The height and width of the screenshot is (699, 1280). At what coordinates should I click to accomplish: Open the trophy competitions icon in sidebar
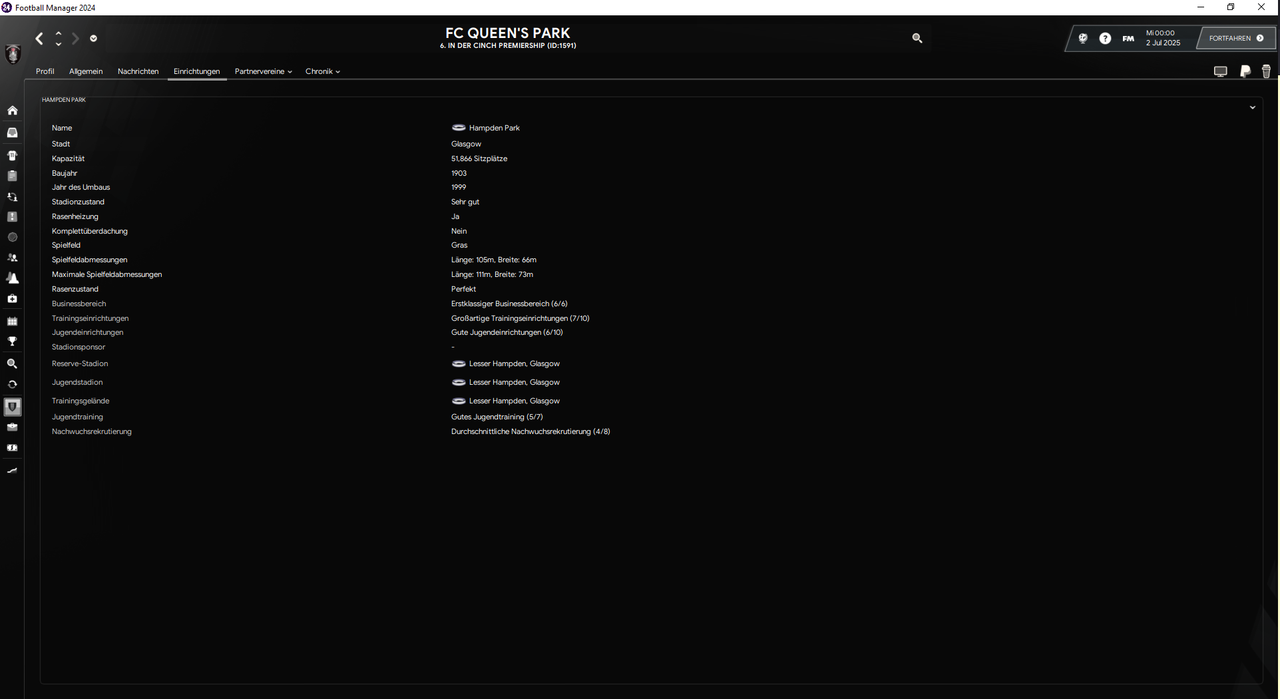(x=12, y=342)
